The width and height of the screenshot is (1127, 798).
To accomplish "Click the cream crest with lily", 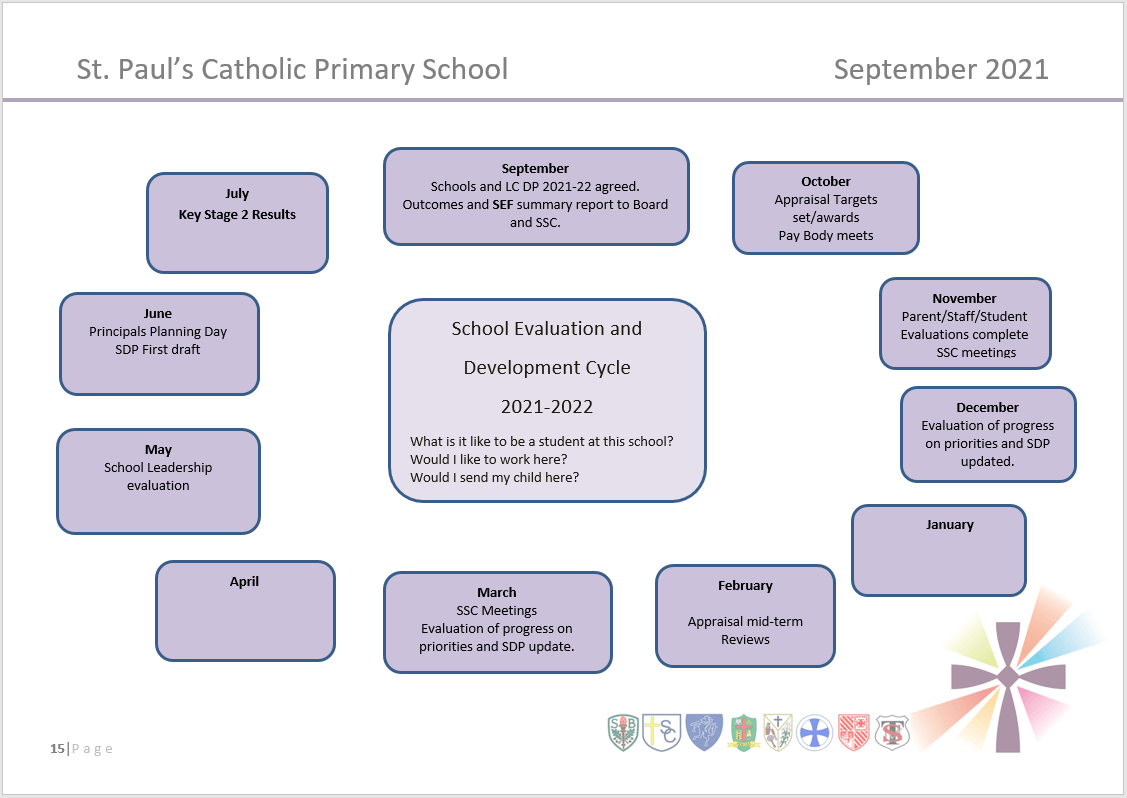I will [778, 733].
